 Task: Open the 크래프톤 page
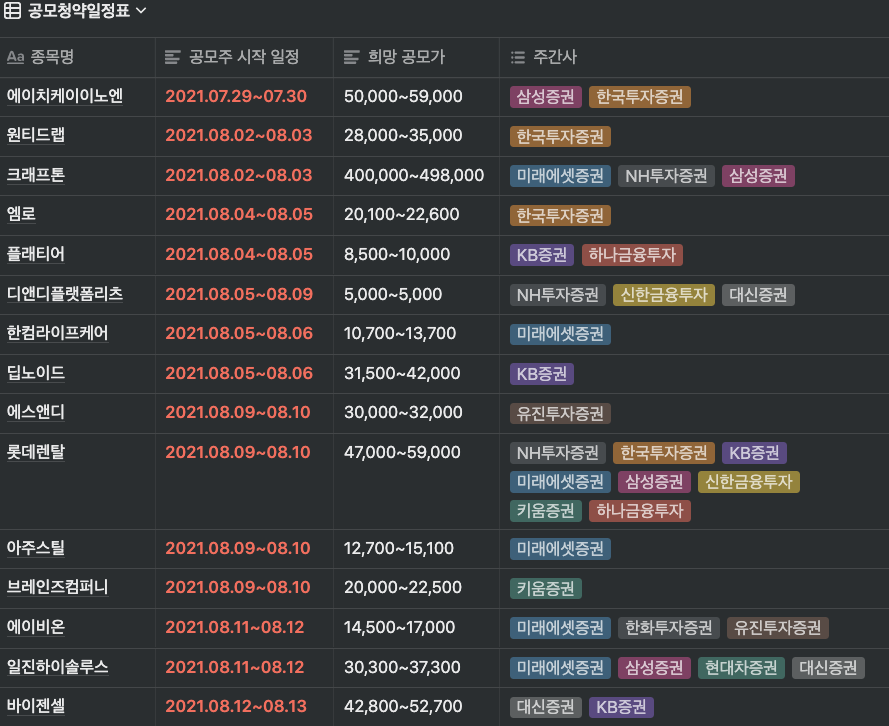click(36, 175)
